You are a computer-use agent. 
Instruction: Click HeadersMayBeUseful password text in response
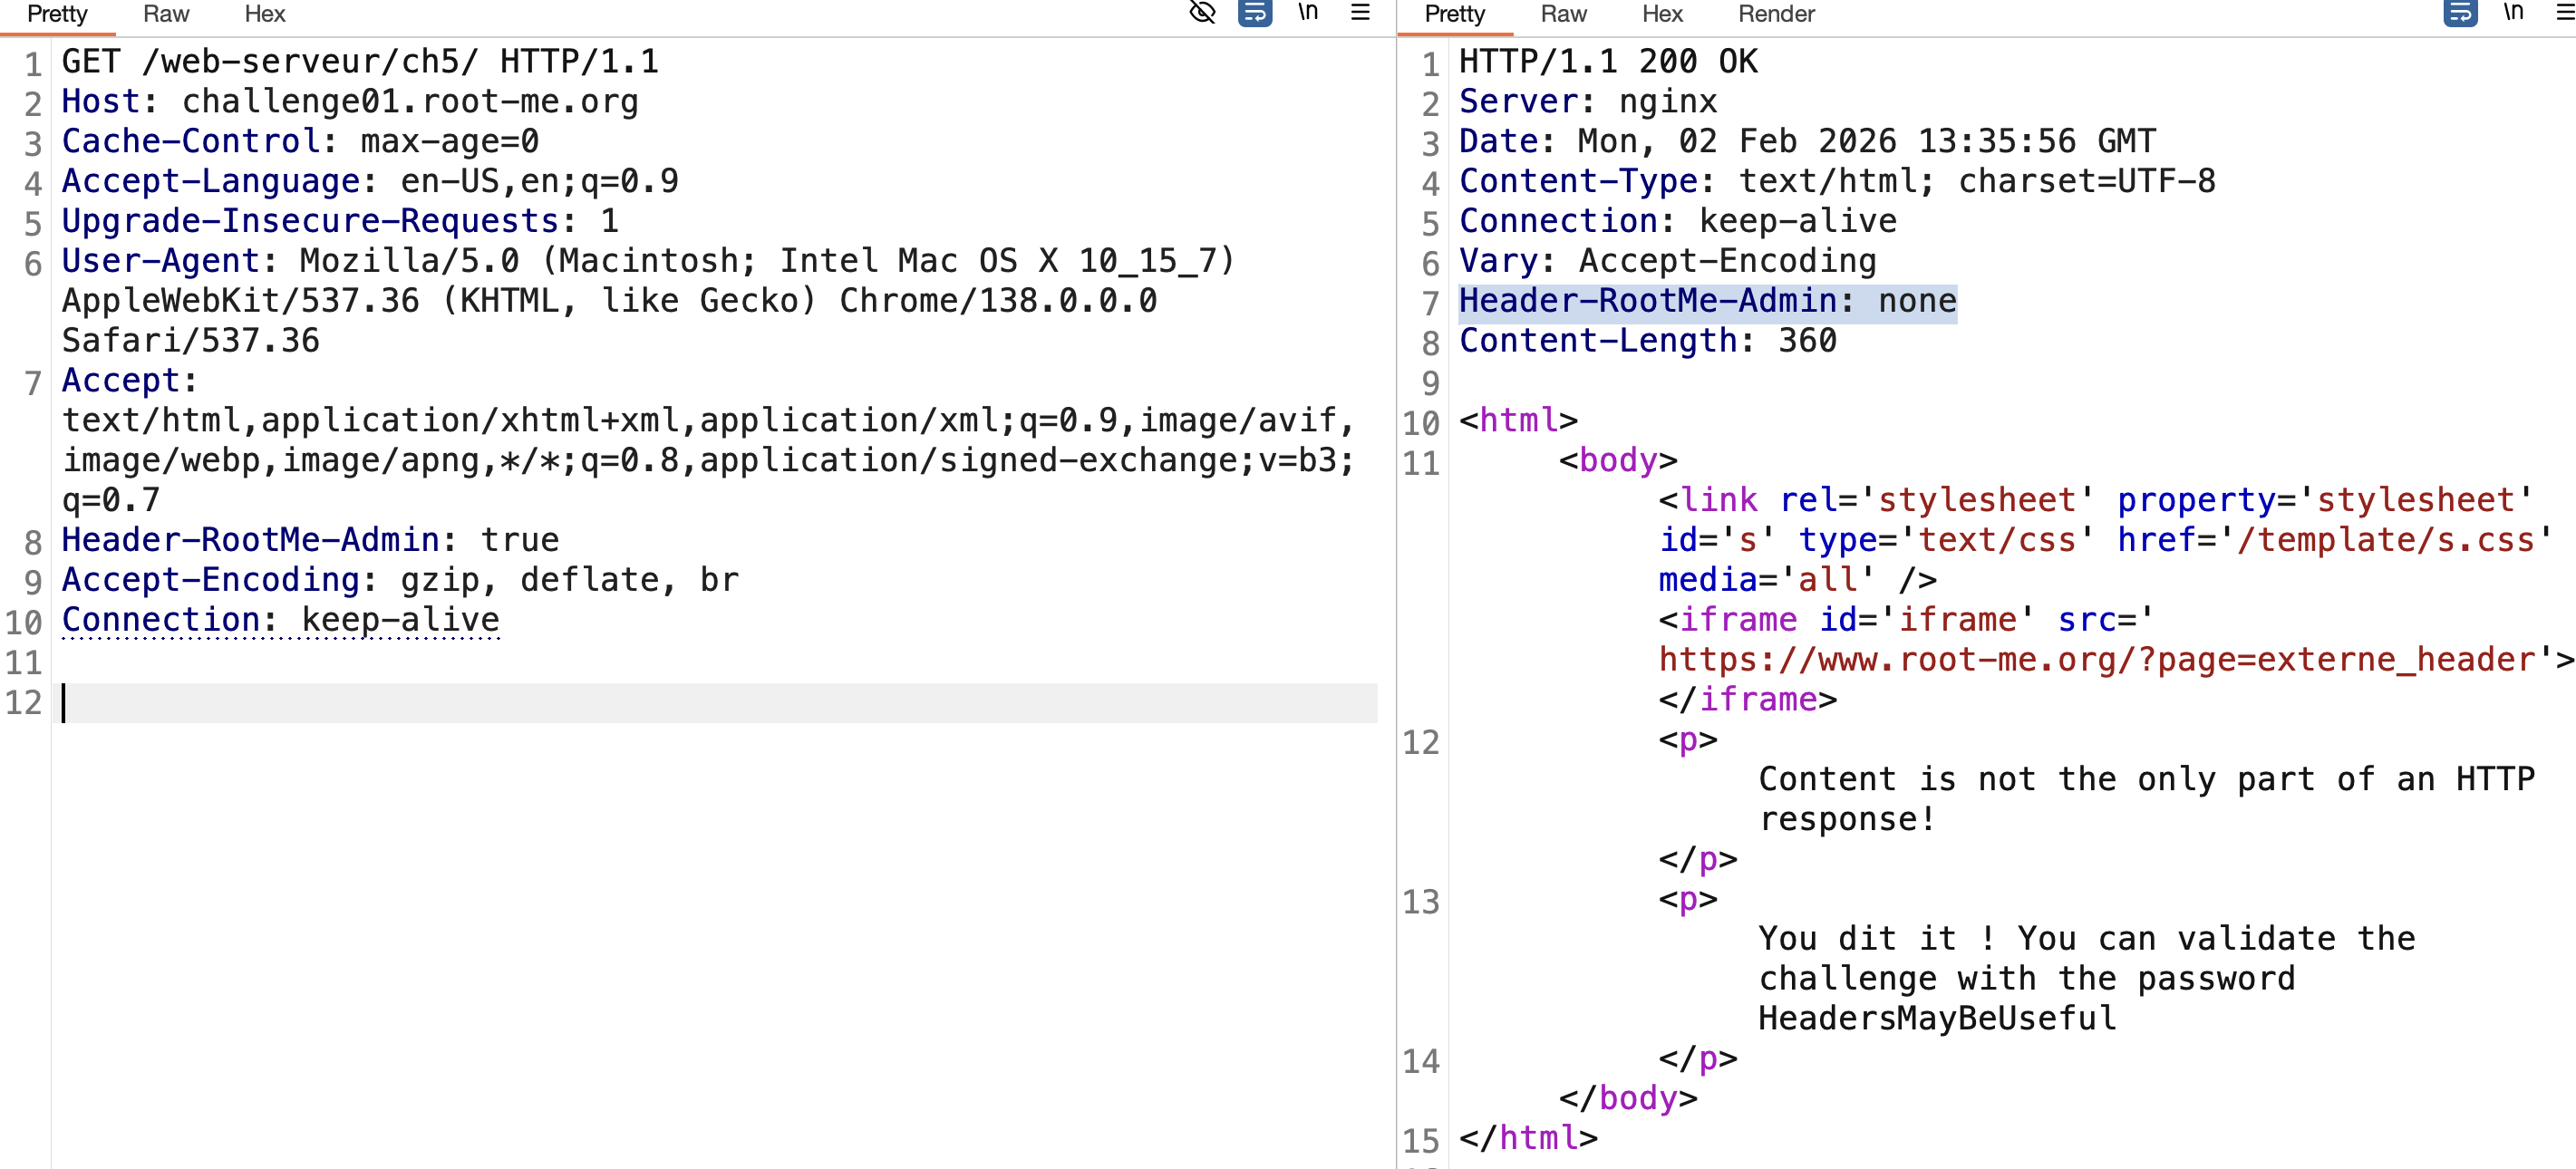(x=1937, y=1018)
